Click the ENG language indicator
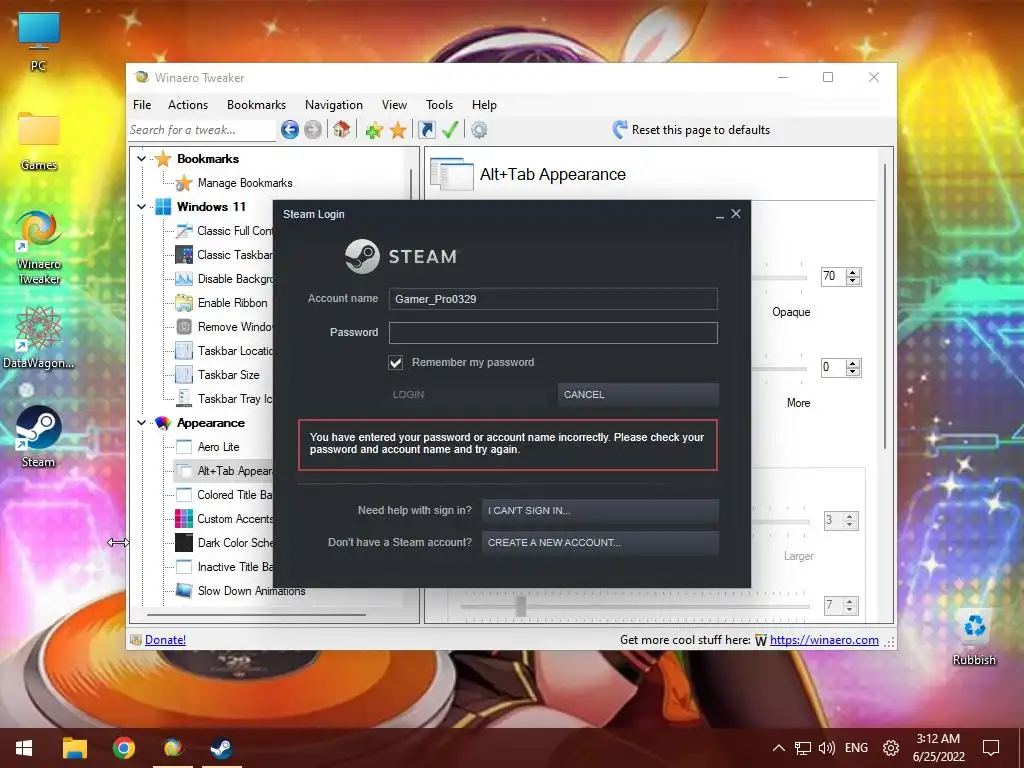The height and width of the screenshot is (768, 1024). pyautogui.click(x=856, y=748)
